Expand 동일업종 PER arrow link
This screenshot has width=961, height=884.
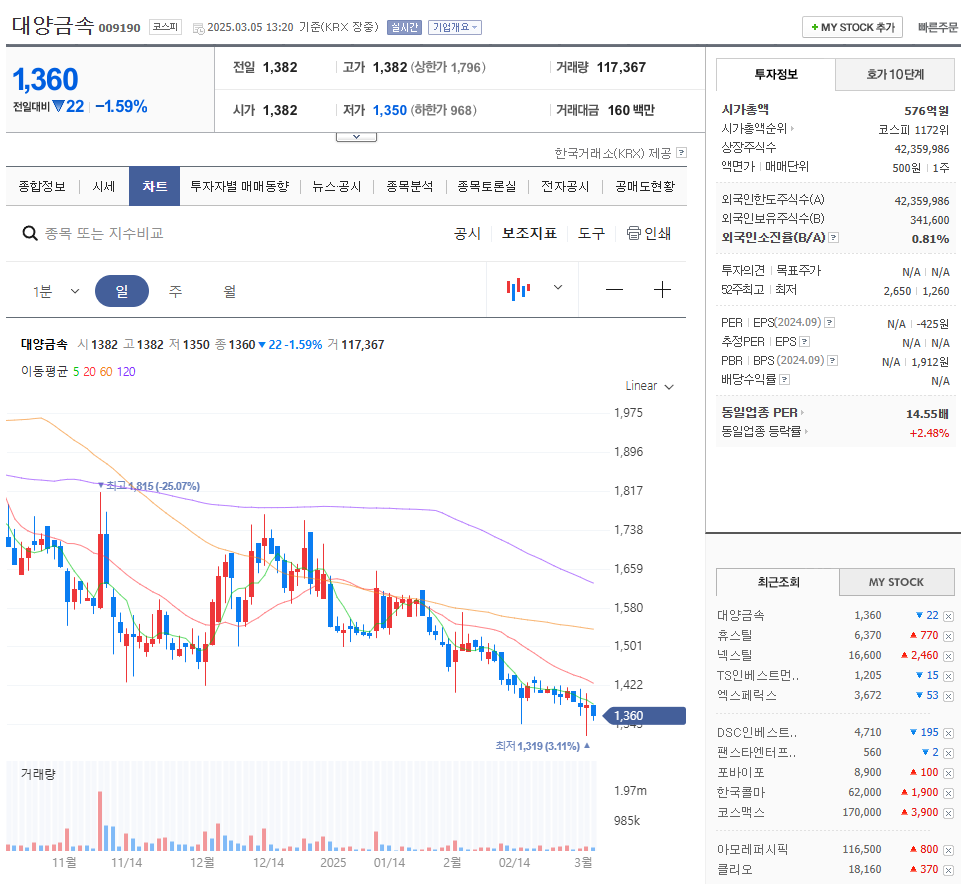point(762,413)
